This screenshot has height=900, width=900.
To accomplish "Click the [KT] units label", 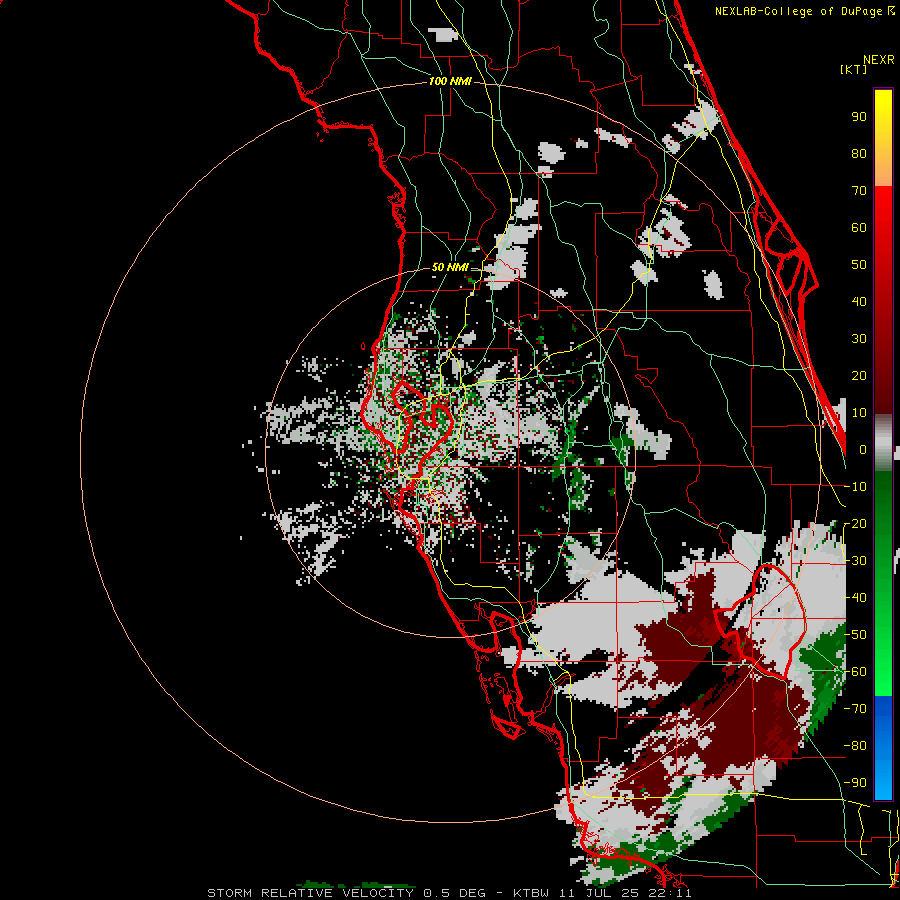I will tap(854, 69).
